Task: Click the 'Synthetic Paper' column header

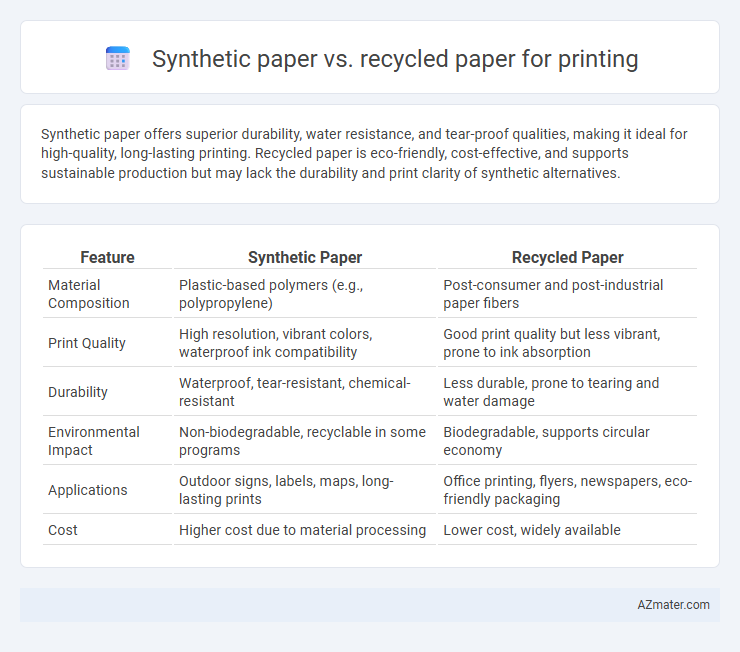Action: coord(305,257)
